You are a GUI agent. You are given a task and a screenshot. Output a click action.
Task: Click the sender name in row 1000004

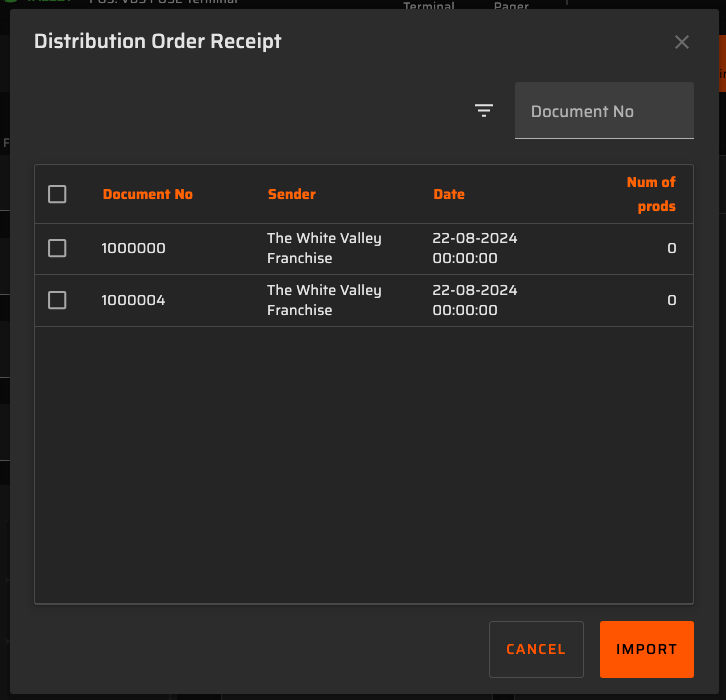coord(324,300)
